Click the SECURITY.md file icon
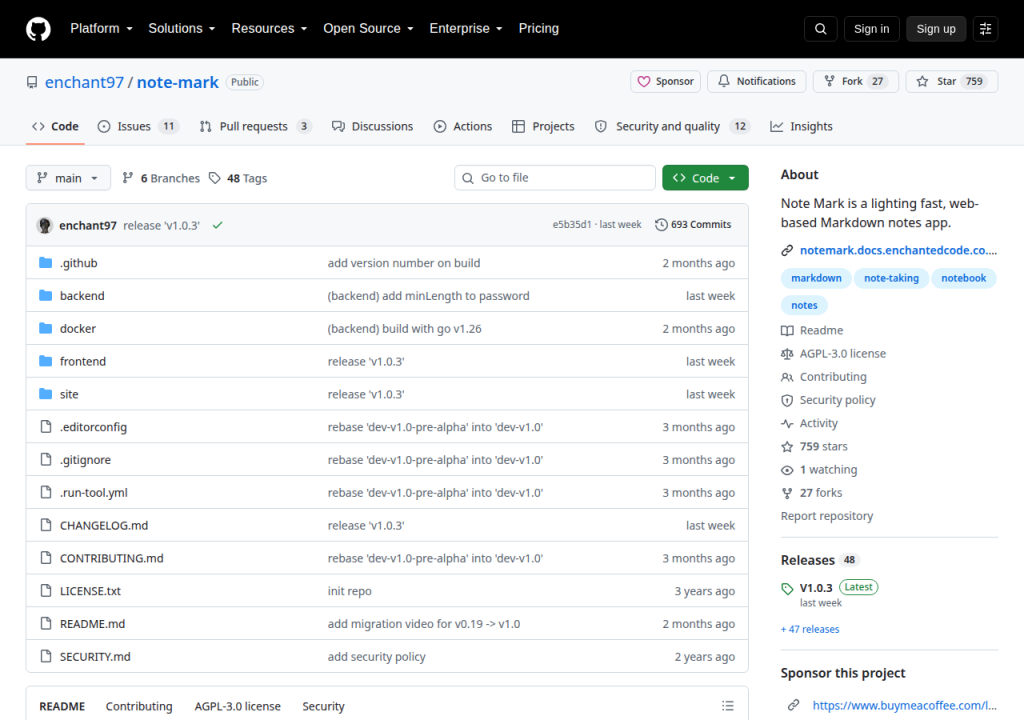 coord(46,656)
